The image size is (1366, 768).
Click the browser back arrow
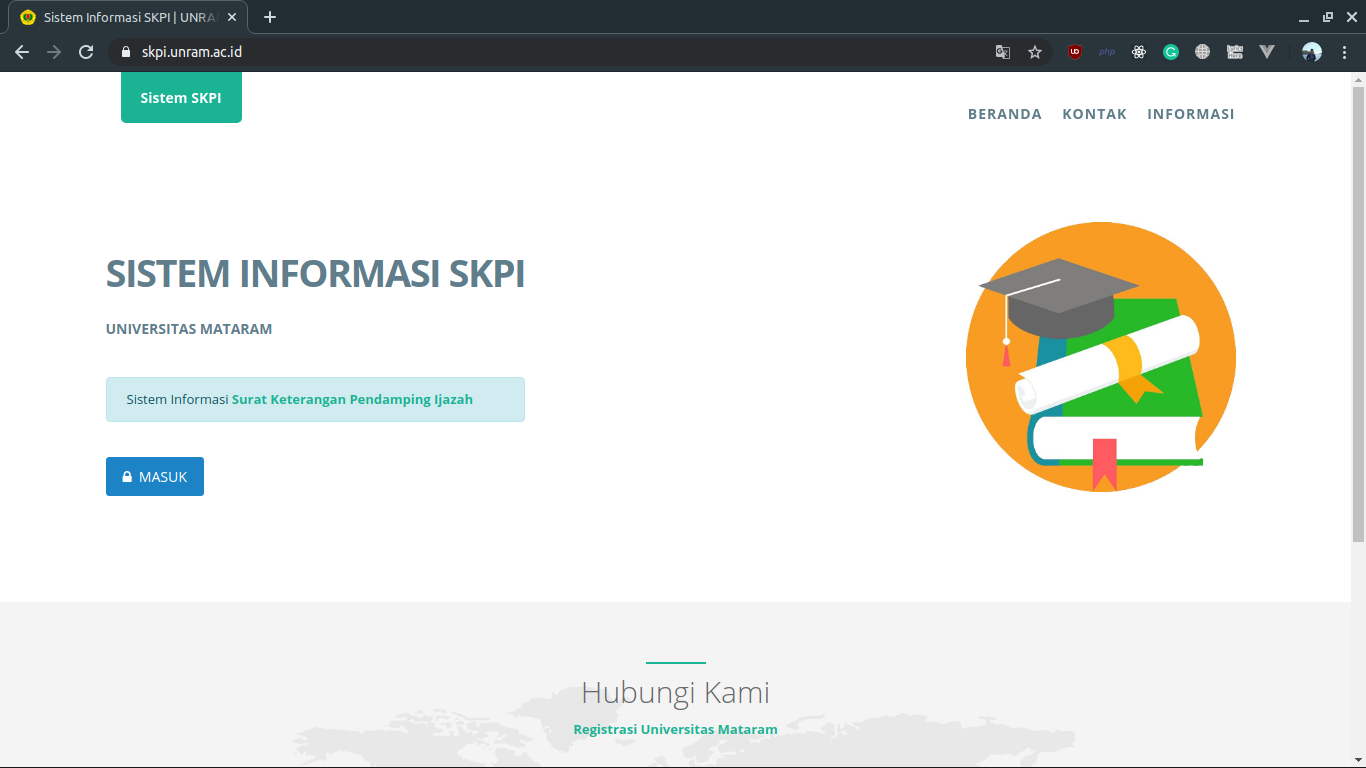click(x=22, y=52)
